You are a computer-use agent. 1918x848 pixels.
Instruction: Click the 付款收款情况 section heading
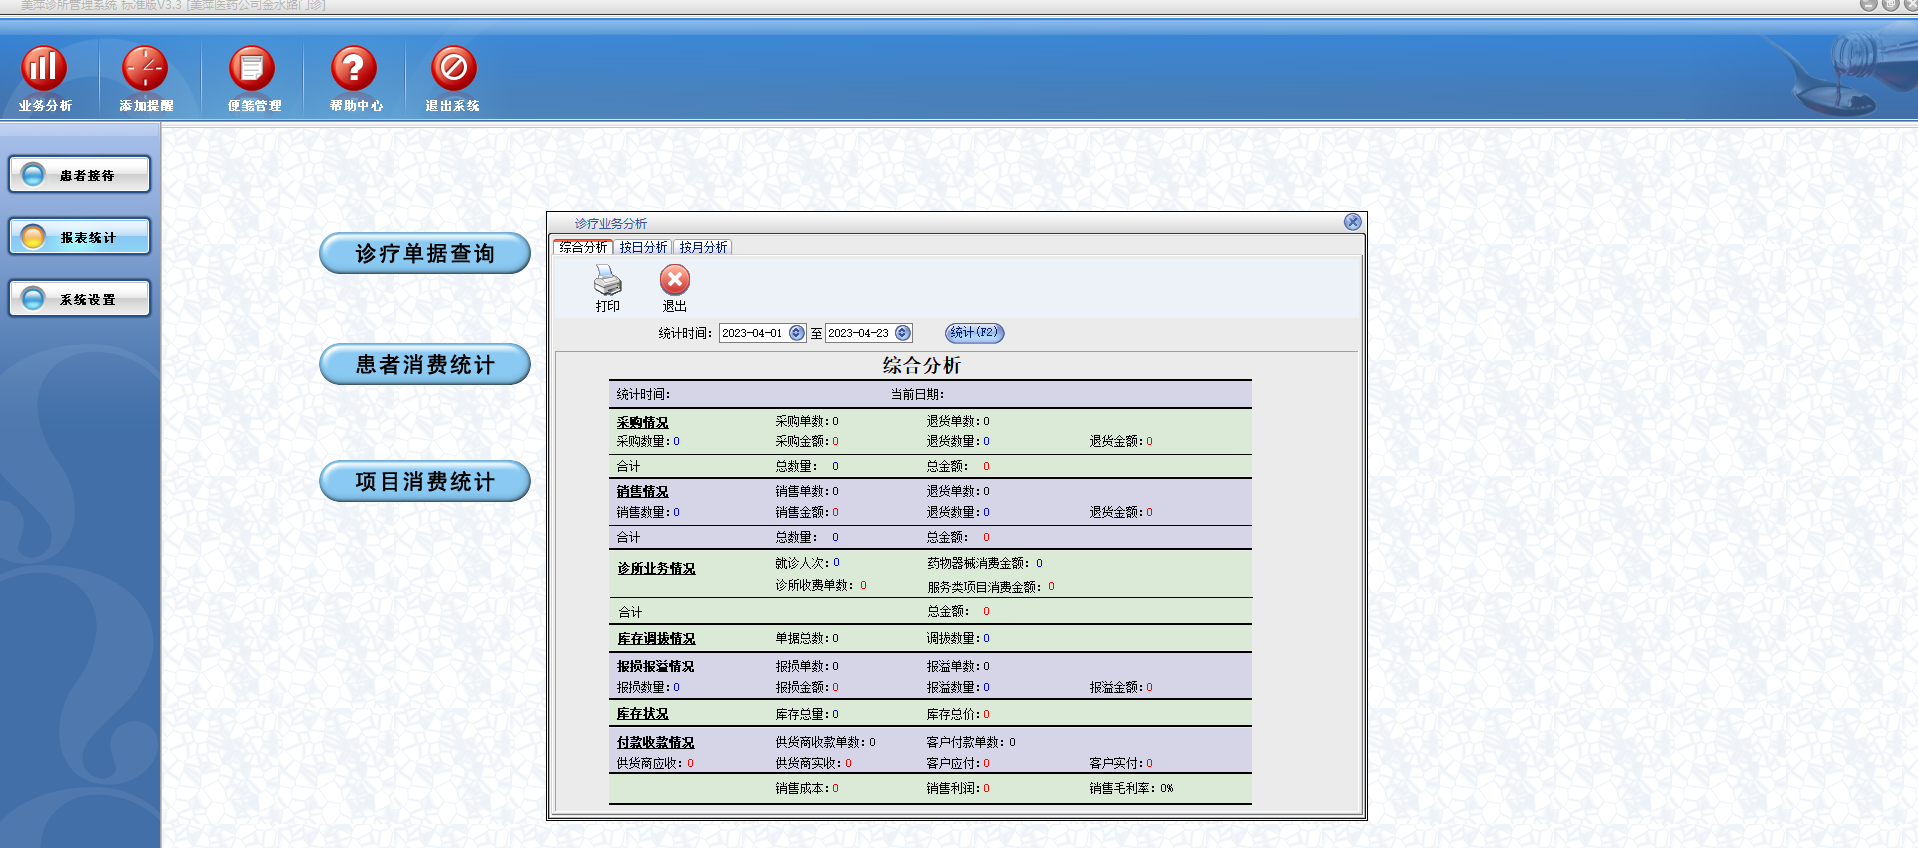pos(655,743)
